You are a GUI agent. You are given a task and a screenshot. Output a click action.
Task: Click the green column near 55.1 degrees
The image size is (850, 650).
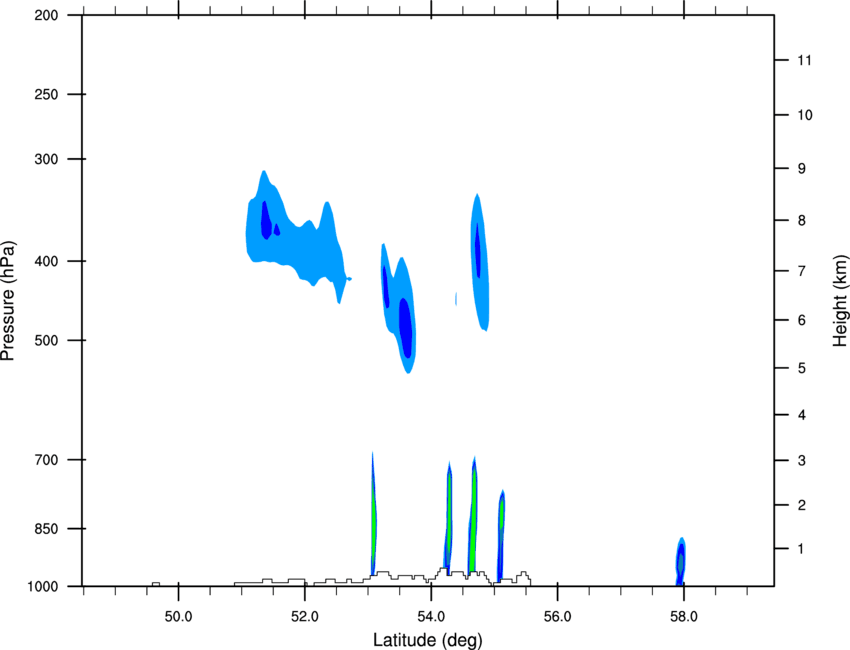(501, 534)
